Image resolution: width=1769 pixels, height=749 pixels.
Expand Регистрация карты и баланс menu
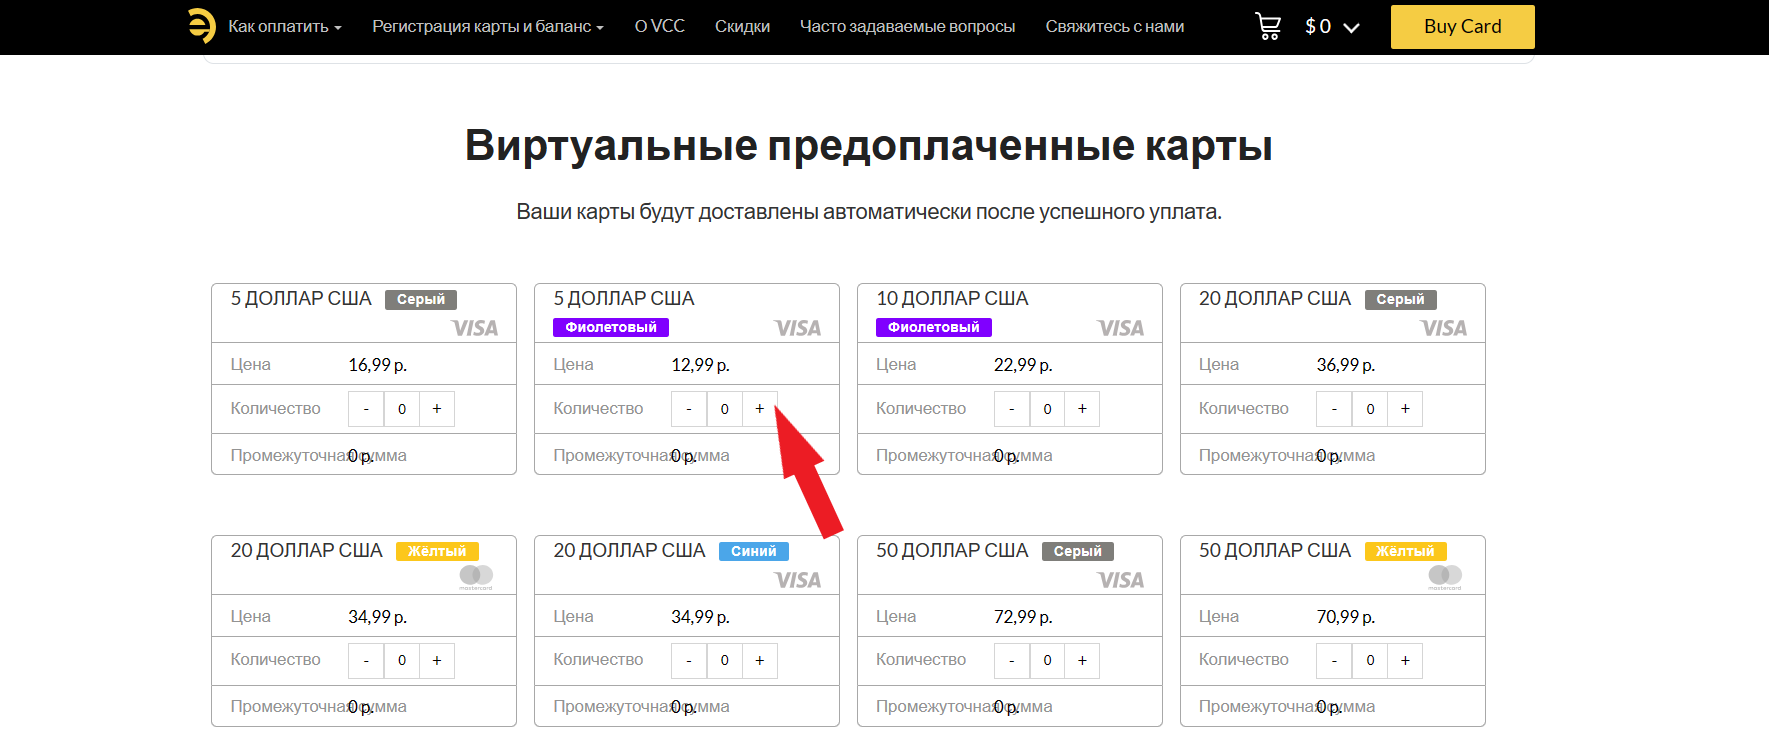487,27
